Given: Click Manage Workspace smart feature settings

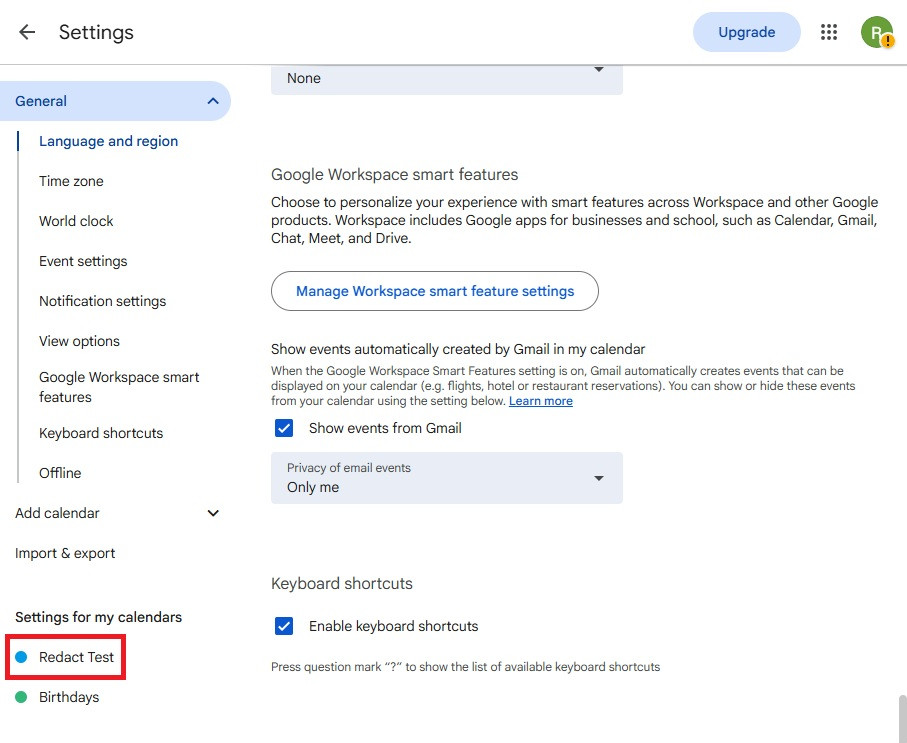Looking at the screenshot, I should (434, 291).
